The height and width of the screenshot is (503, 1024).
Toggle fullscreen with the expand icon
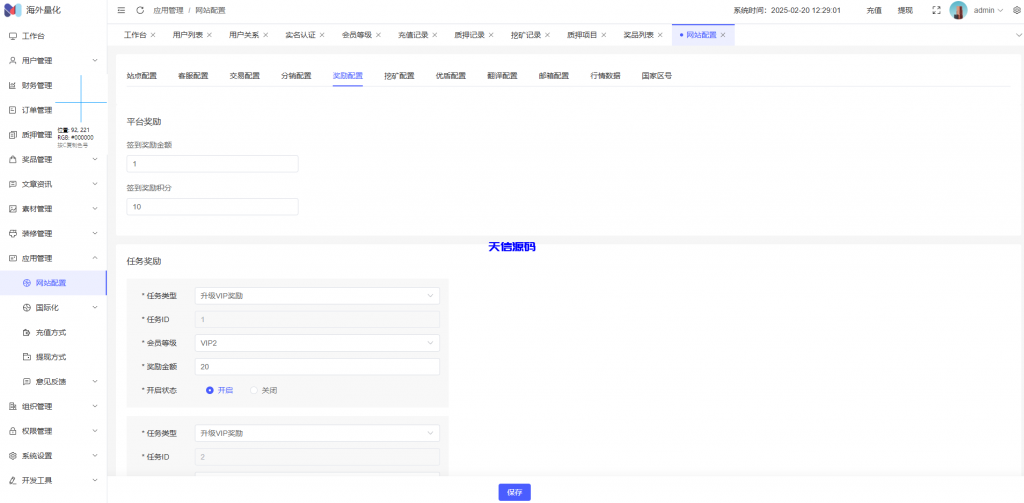[936, 10]
